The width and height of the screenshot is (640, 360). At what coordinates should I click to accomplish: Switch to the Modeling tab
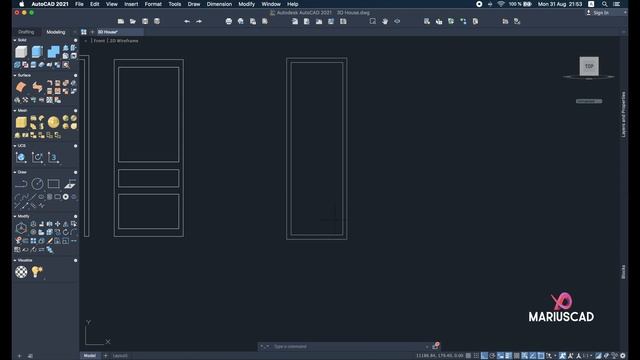pos(56,32)
